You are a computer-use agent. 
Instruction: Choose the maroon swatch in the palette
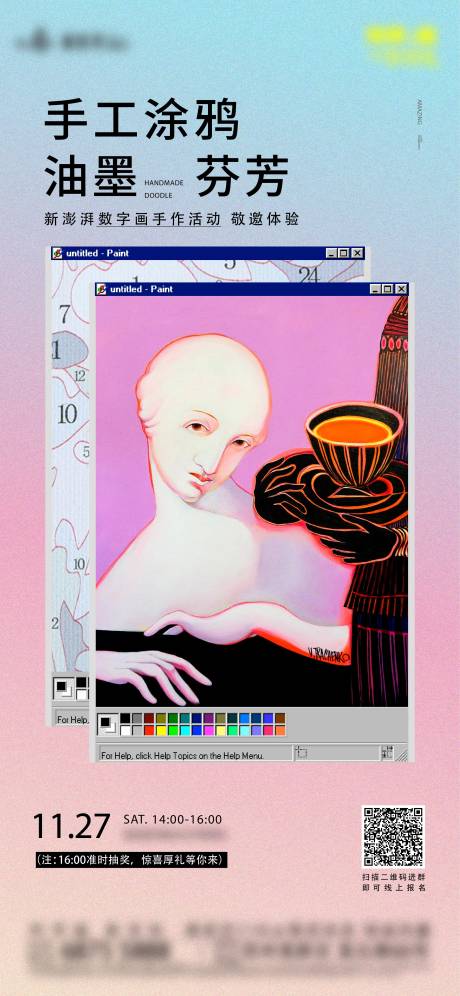149,718
